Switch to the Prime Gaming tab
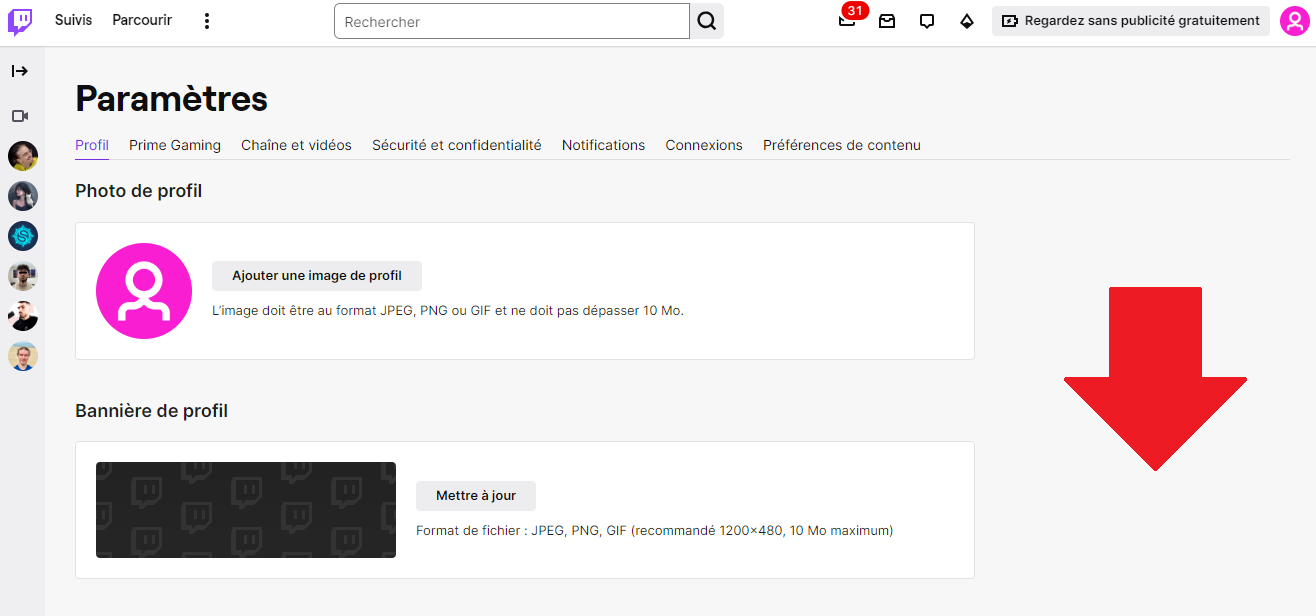This screenshot has height=616, width=1316. coord(175,145)
